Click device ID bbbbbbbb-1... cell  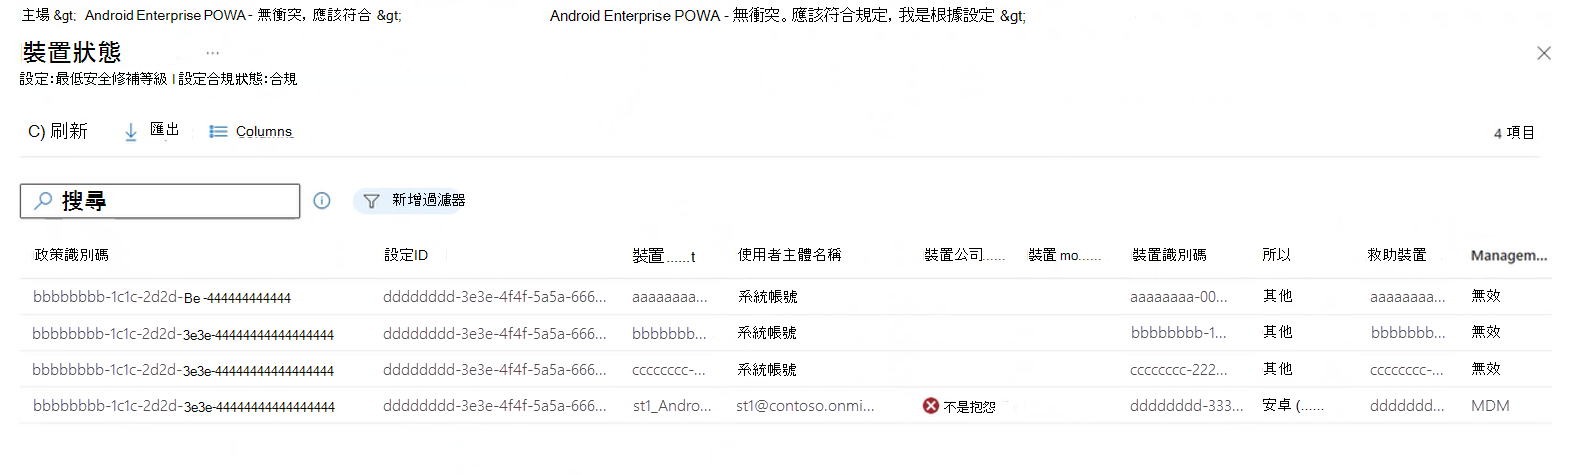click(x=1178, y=333)
